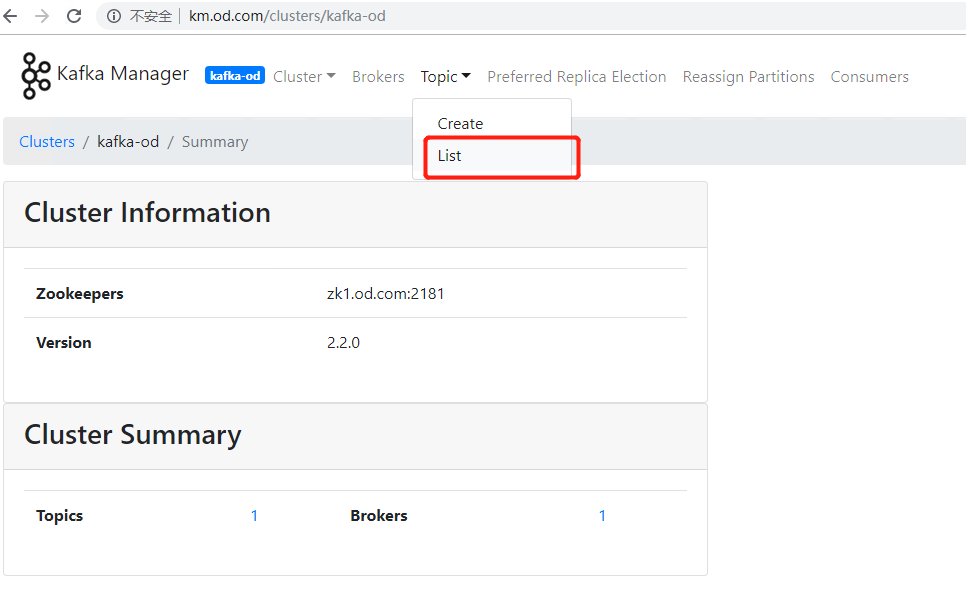
Task: Click the browser forward arrow
Action: [x=42, y=16]
